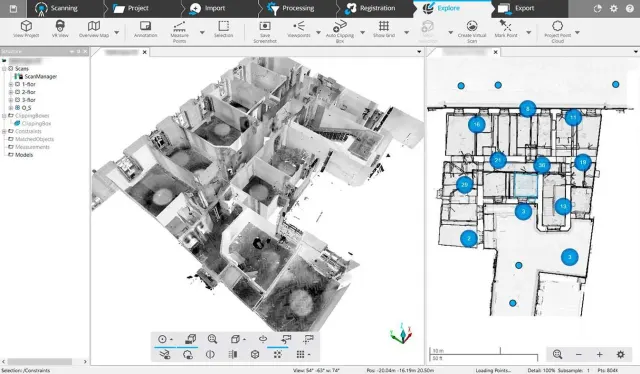Enable the Auto Clipping Box tool
Image resolution: width=640 pixels, height=374 pixels.
[x=340, y=32]
